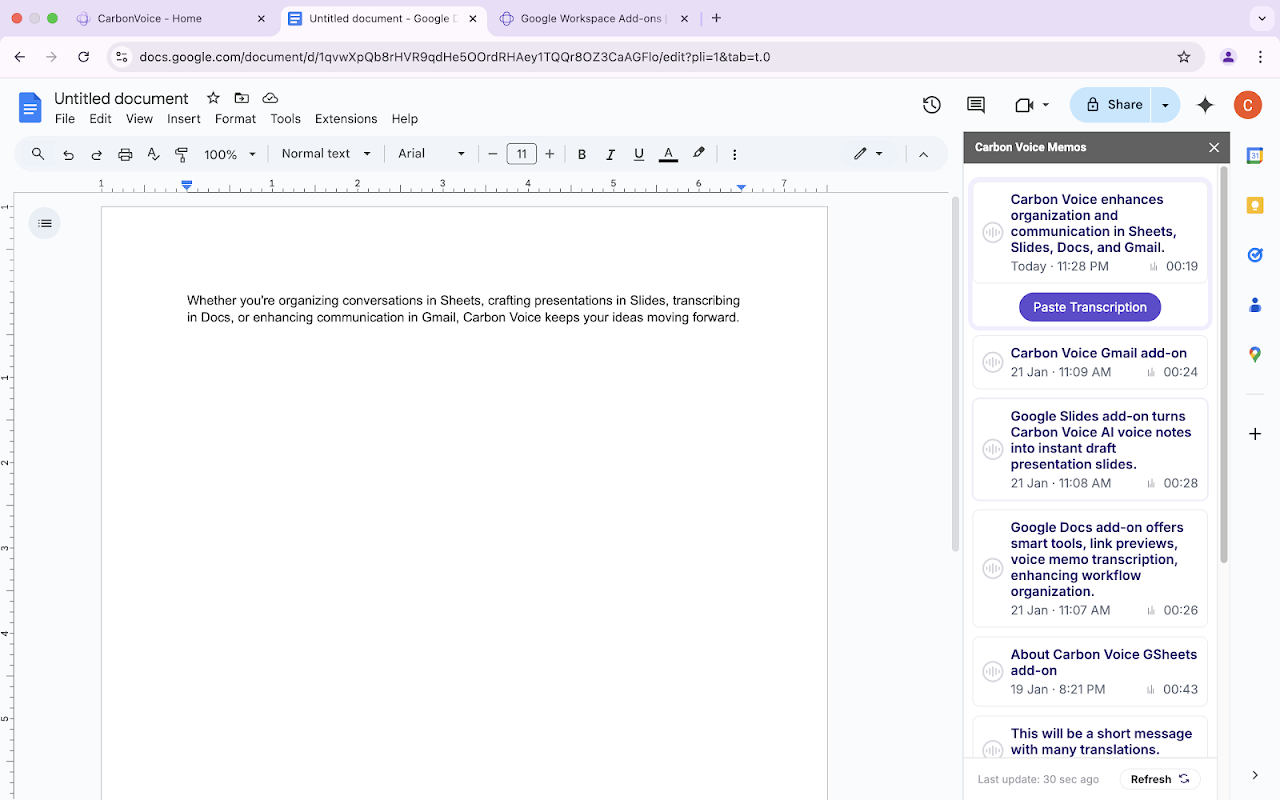The width and height of the screenshot is (1280, 800).
Task: Open Google Maps in side panel
Action: pos(1255,354)
